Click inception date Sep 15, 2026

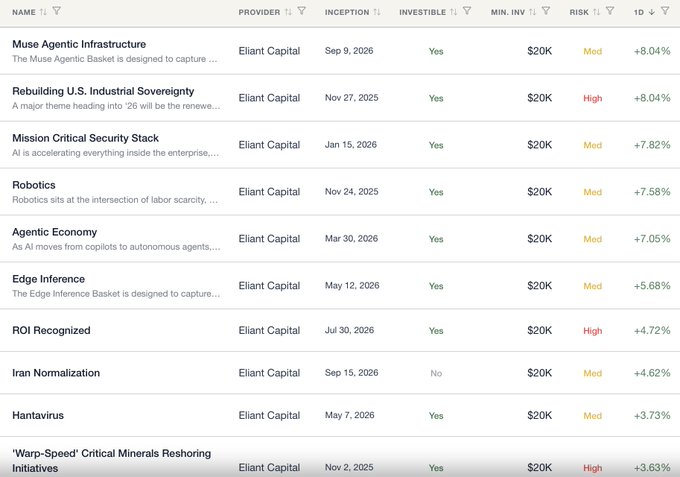tap(352, 373)
